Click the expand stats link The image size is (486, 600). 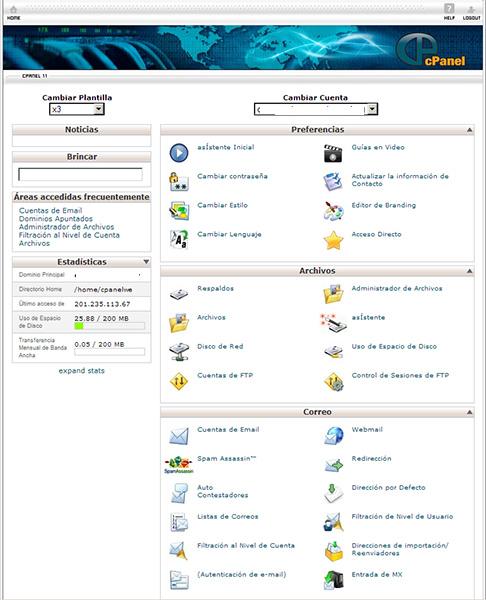click(x=82, y=371)
